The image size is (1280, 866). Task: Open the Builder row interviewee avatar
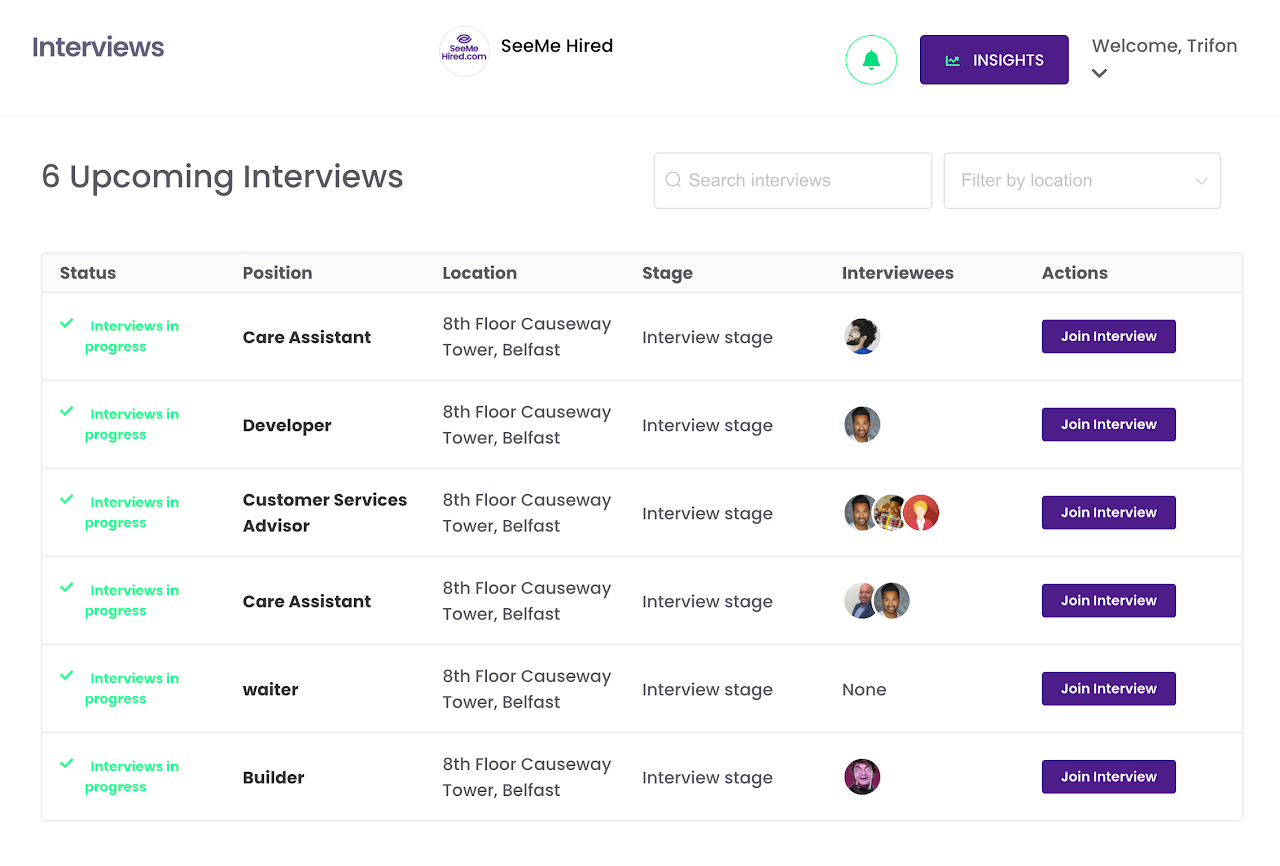click(862, 777)
